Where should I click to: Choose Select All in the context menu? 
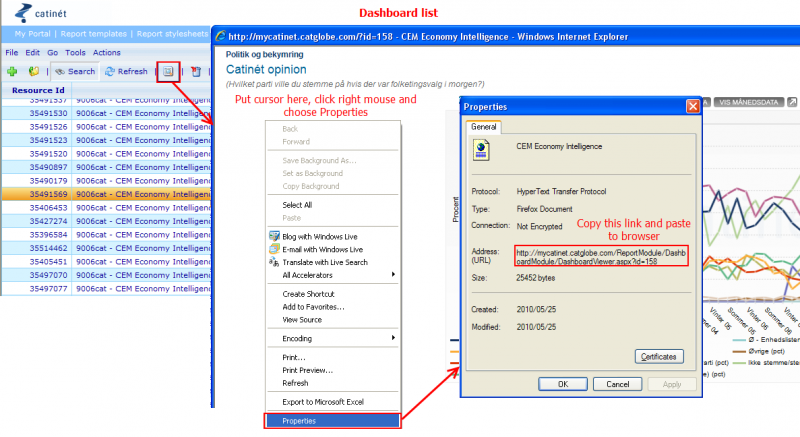coord(332,205)
